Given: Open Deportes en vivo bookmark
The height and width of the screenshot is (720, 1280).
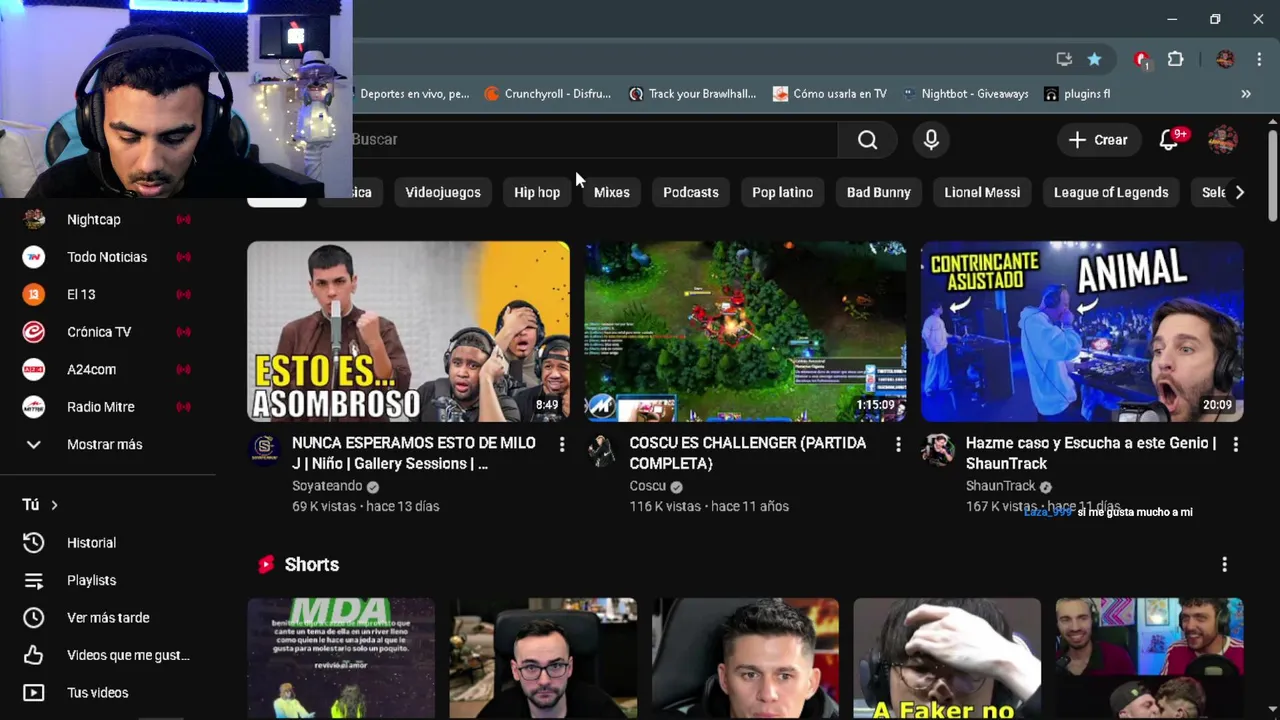Looking at the screenshot, I should click(x=412, y=94).
